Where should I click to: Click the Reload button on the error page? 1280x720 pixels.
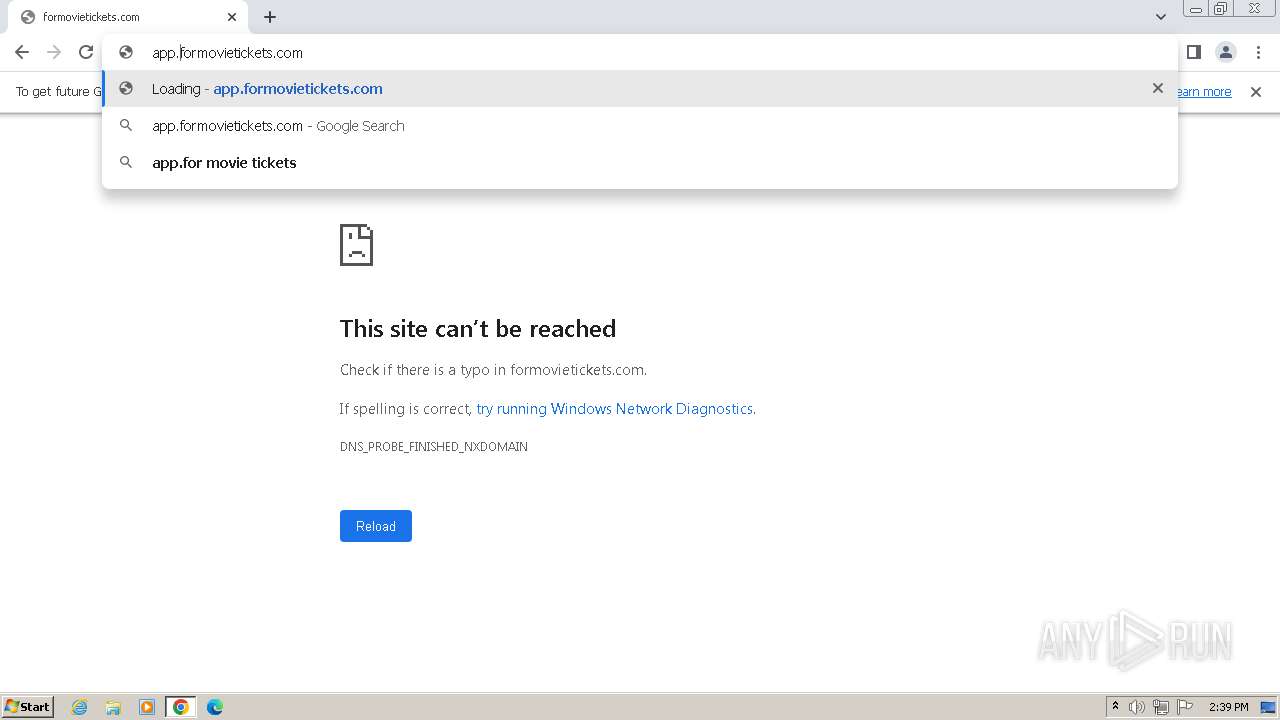(376, 526)
